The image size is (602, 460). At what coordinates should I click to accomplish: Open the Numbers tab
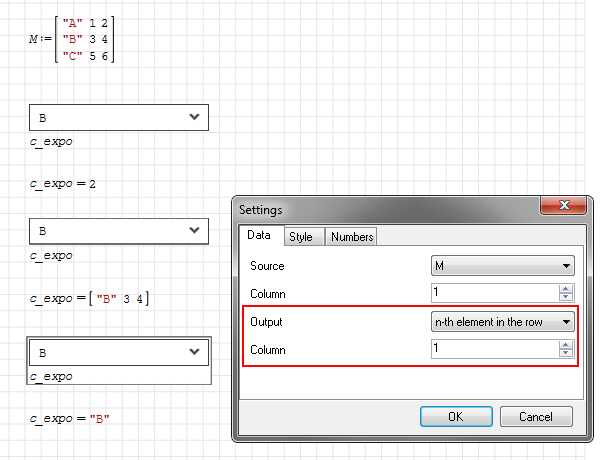pos(352,237)
